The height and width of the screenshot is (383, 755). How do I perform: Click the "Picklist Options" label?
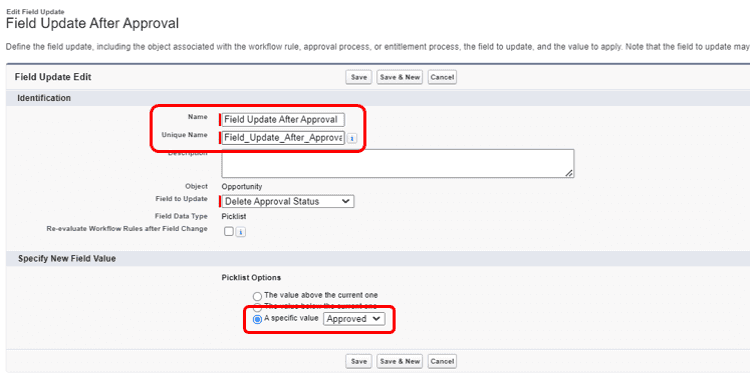[251, 277]
